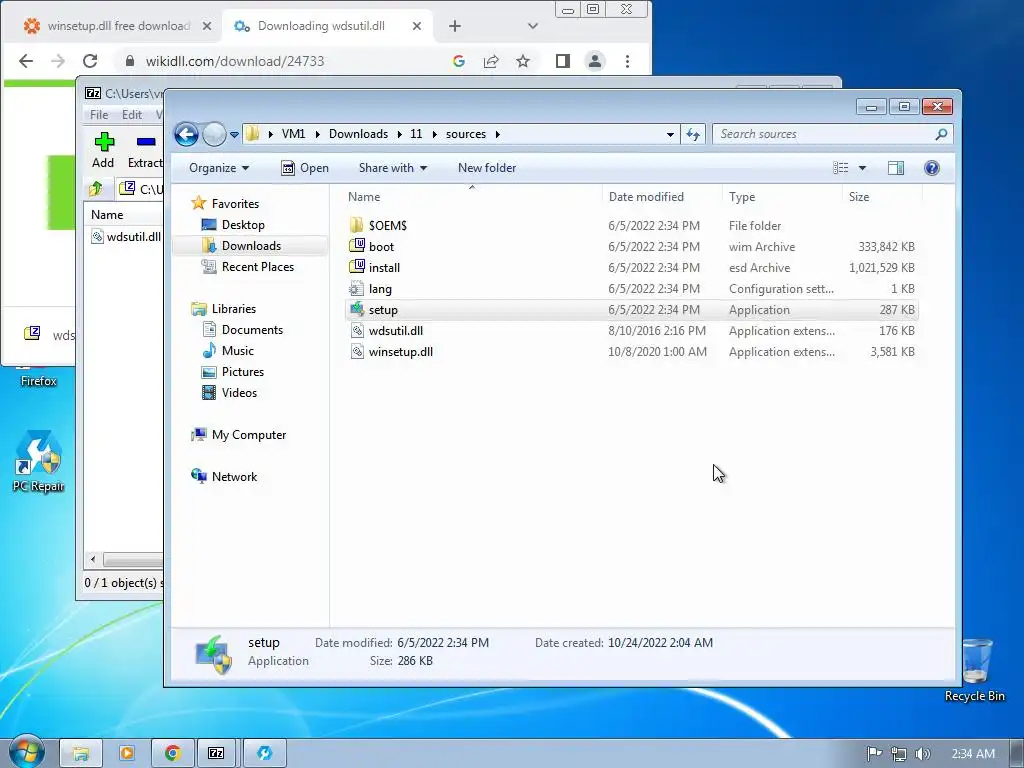This screenshot has width=1024, height=768.
Task: Open the Chrome three-dot menu
Action: pos(628,61)
